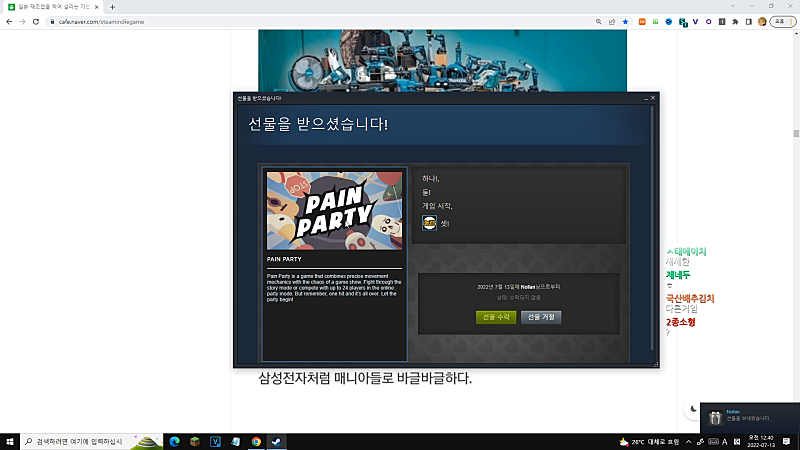Open the browser zoom magnifier icon
The width and height of the screenshot is (800, 450).
click(x=598, y=22)
